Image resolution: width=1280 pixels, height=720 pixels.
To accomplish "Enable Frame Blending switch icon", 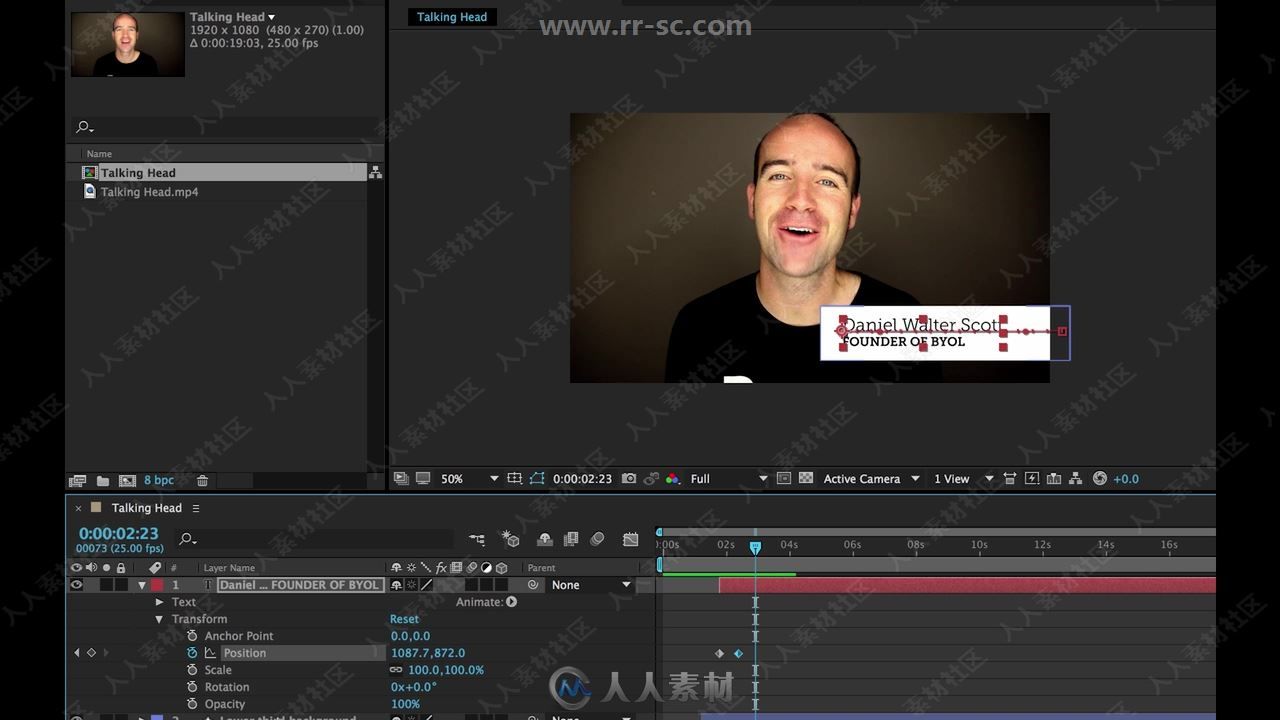I will pyautogui.click(x=571, y=539).
